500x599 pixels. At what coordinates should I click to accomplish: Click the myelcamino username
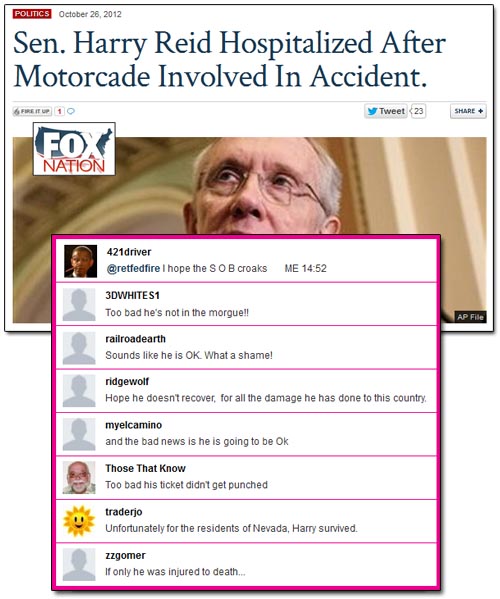pyautogui.click(x=133, y=425)
